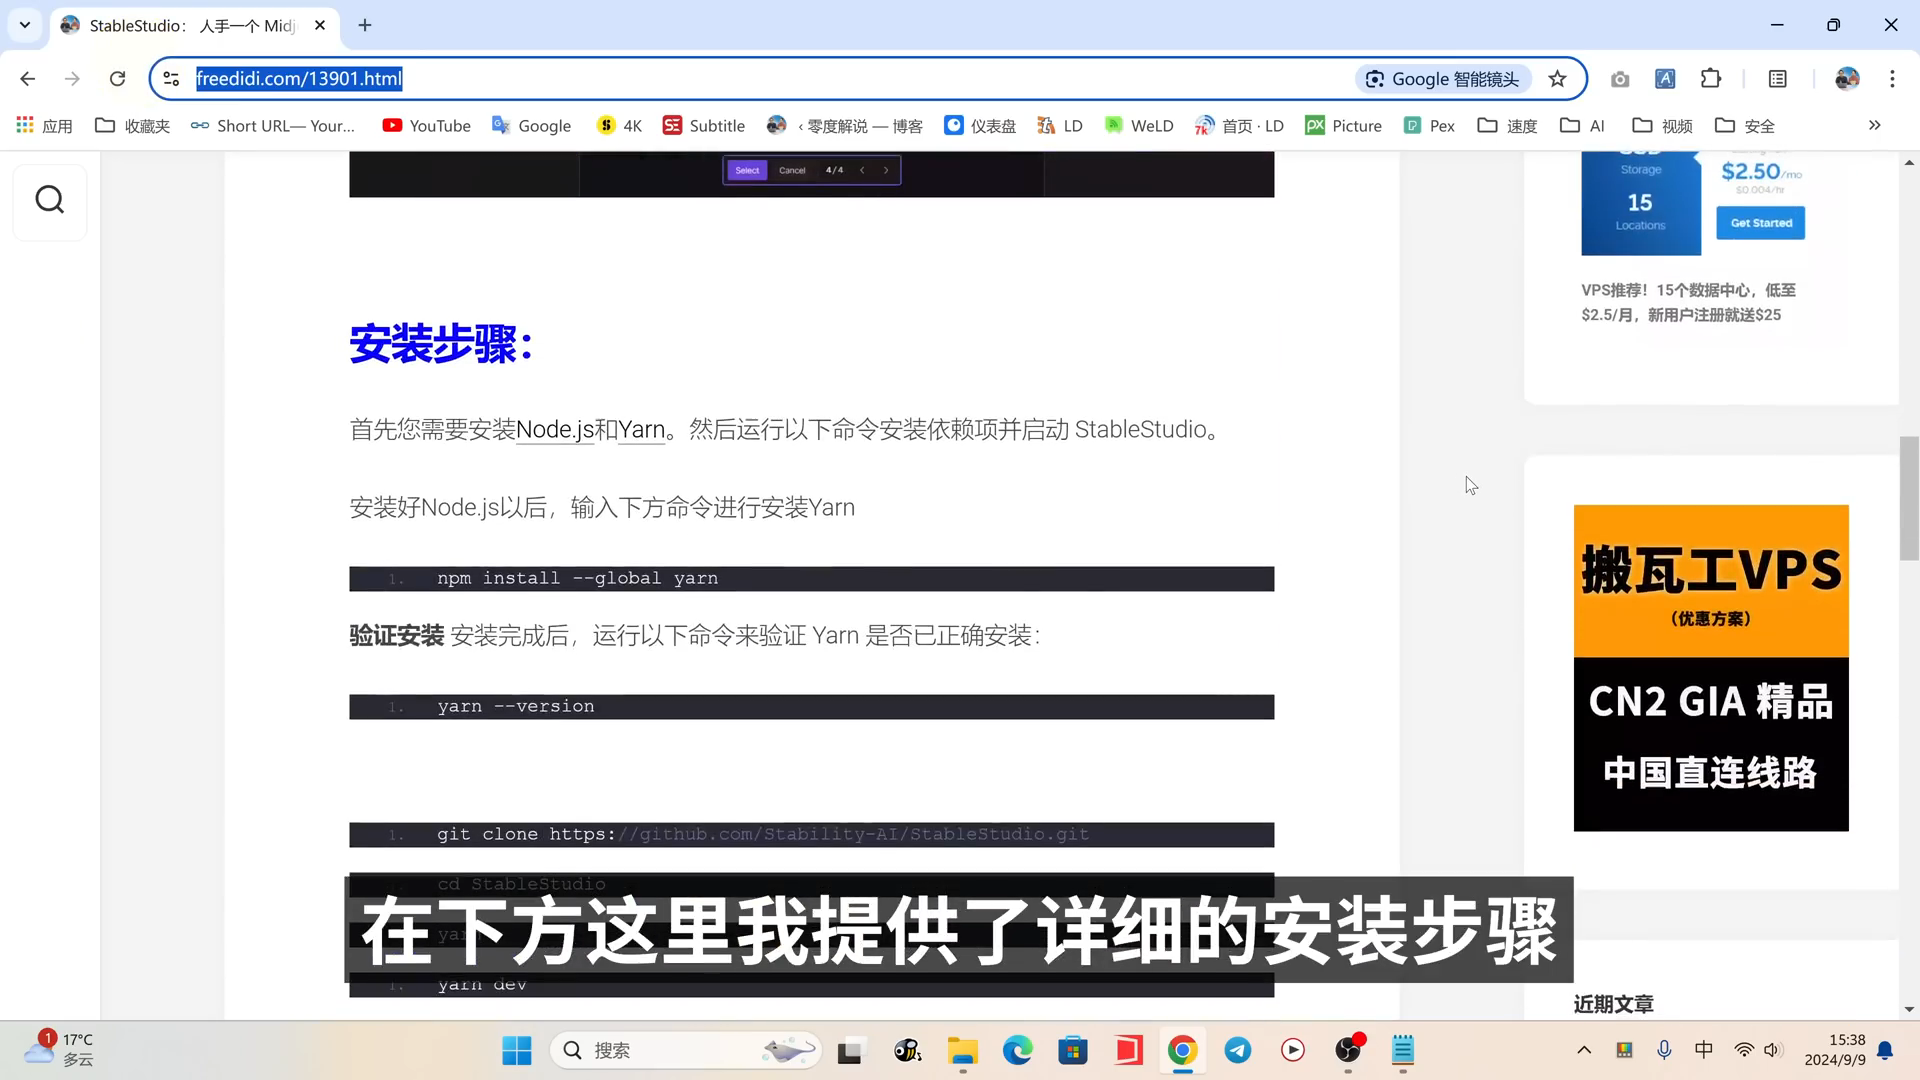Screen dimensions: 1920x1080
Task: Toggle the 中 input method indicator
Action: pyautogui.click(x=1704, y=1050)
